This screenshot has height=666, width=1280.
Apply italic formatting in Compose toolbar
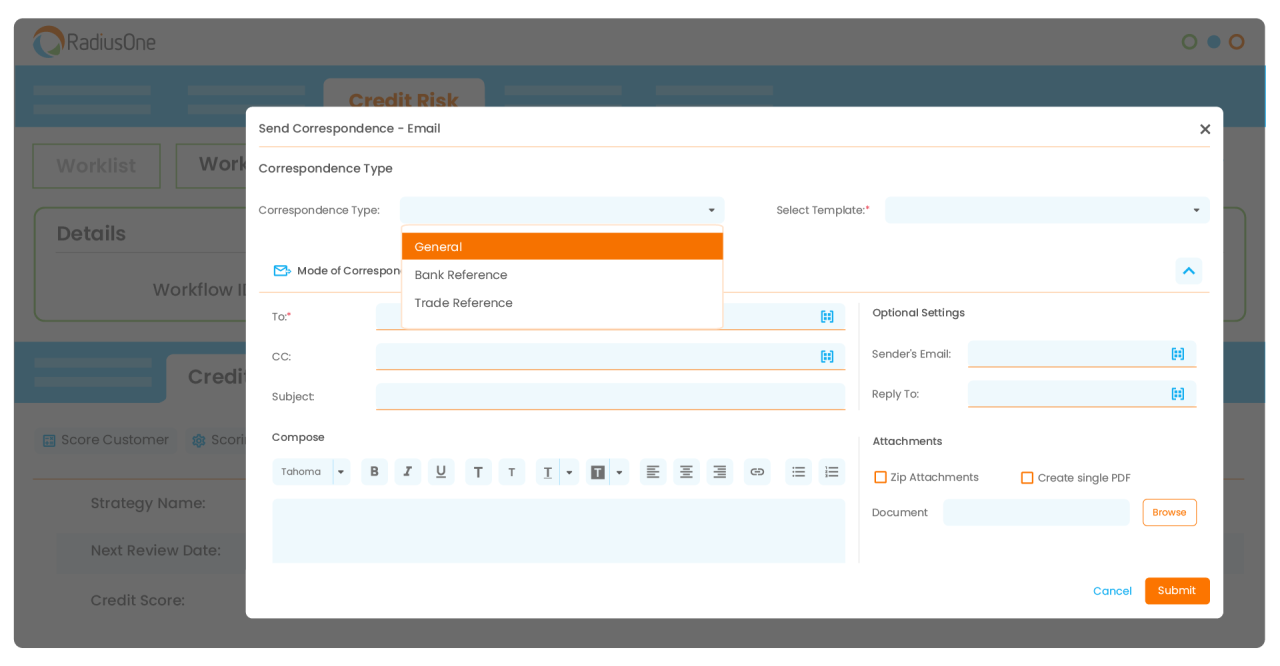click(x=408, y=471)
